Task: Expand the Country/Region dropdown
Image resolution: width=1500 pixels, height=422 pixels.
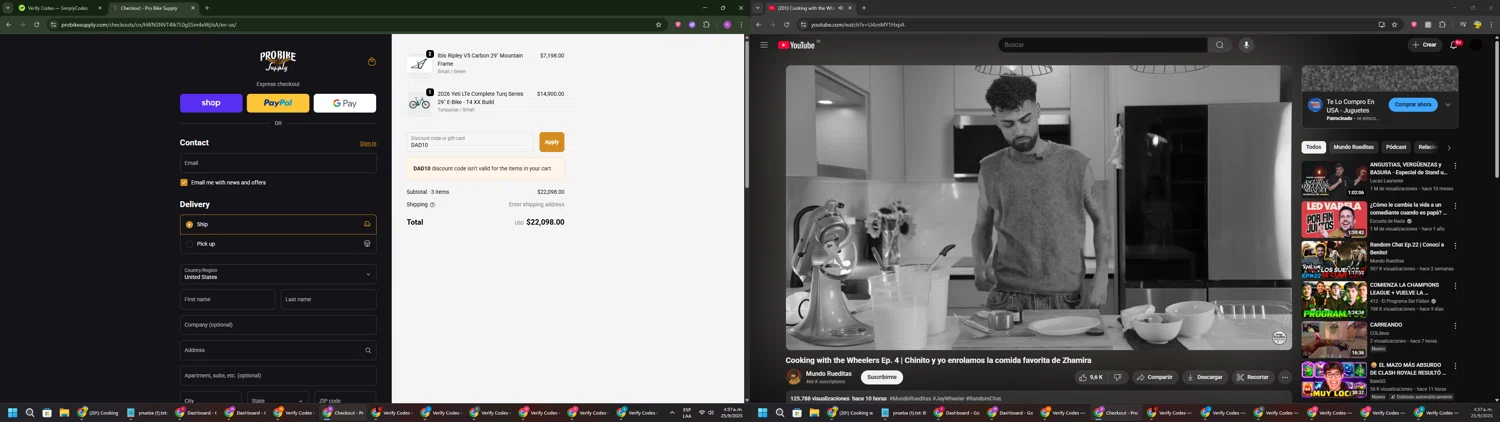Action: [278, 273]
